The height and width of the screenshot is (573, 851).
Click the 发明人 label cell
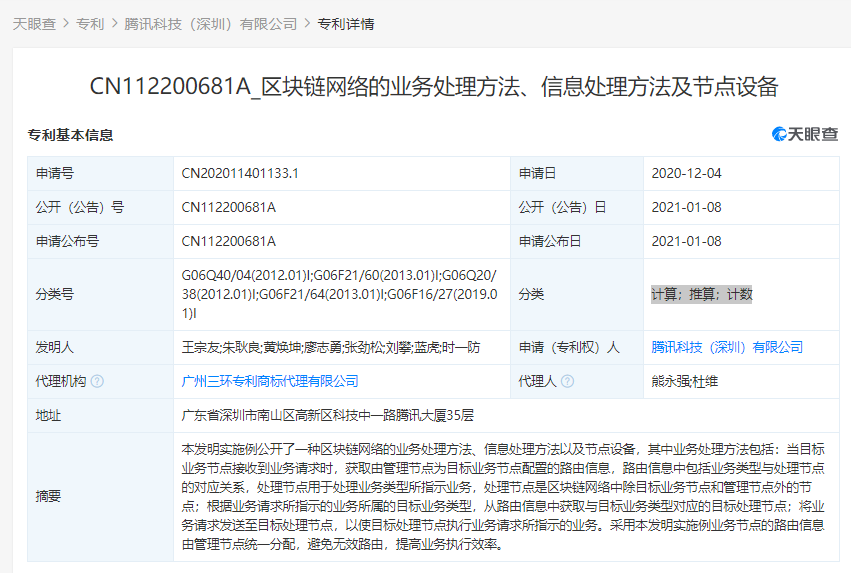[x=100, y=347]
